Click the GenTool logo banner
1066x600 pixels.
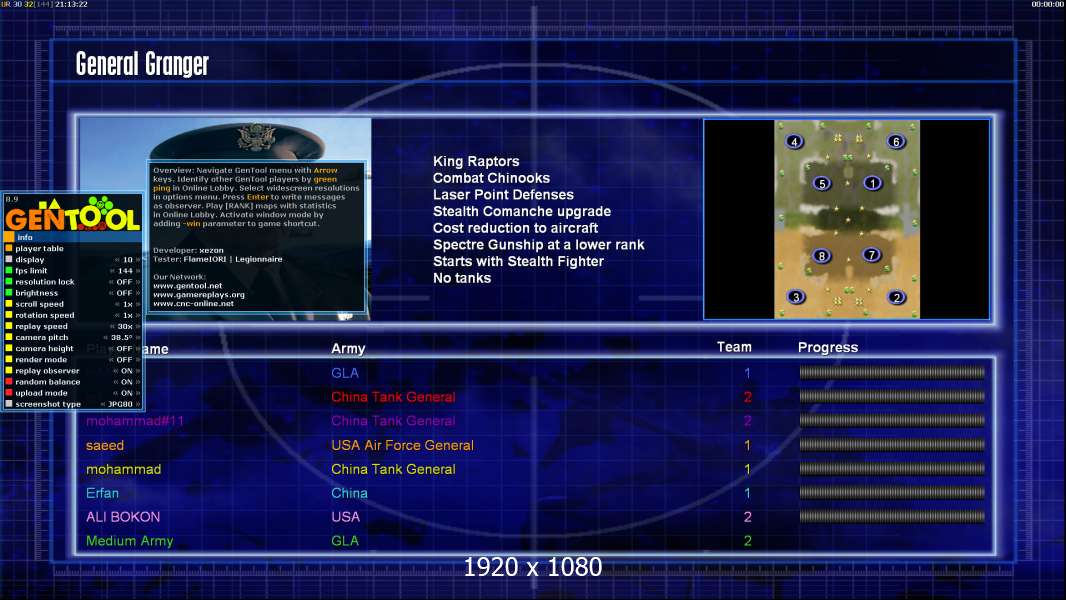coord(73,214)
